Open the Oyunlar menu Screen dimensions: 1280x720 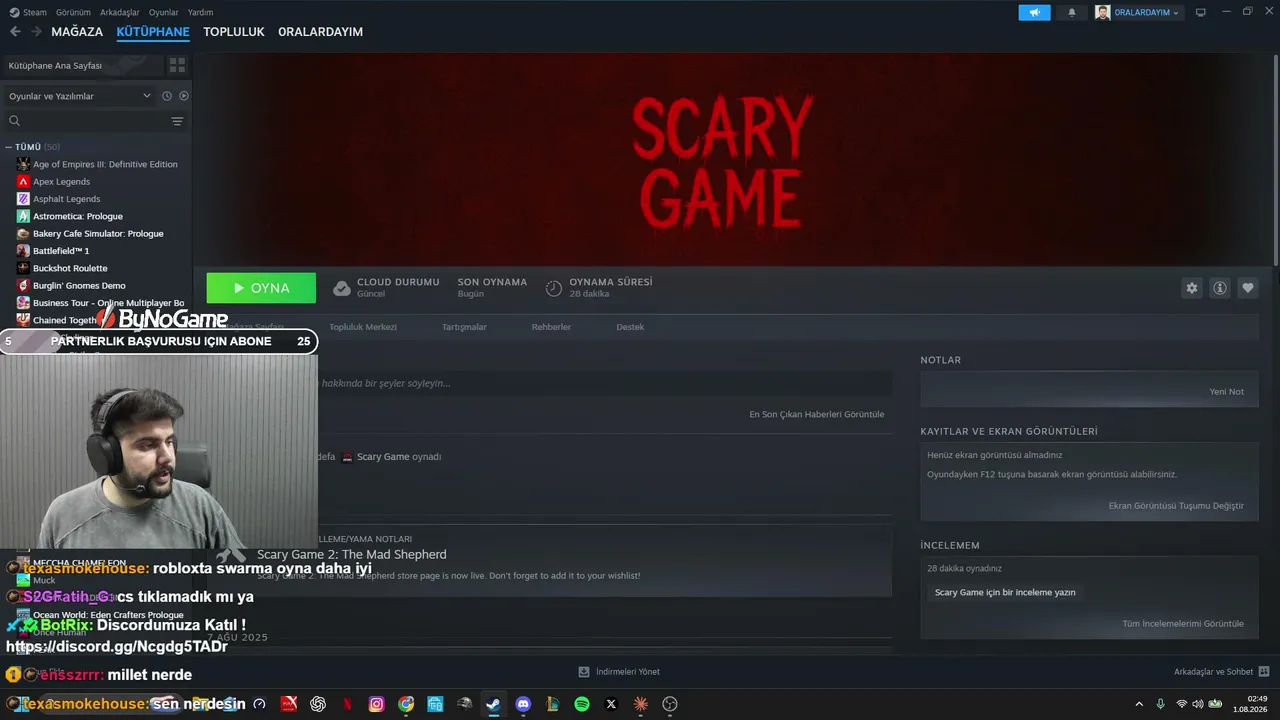pos(164,12)
